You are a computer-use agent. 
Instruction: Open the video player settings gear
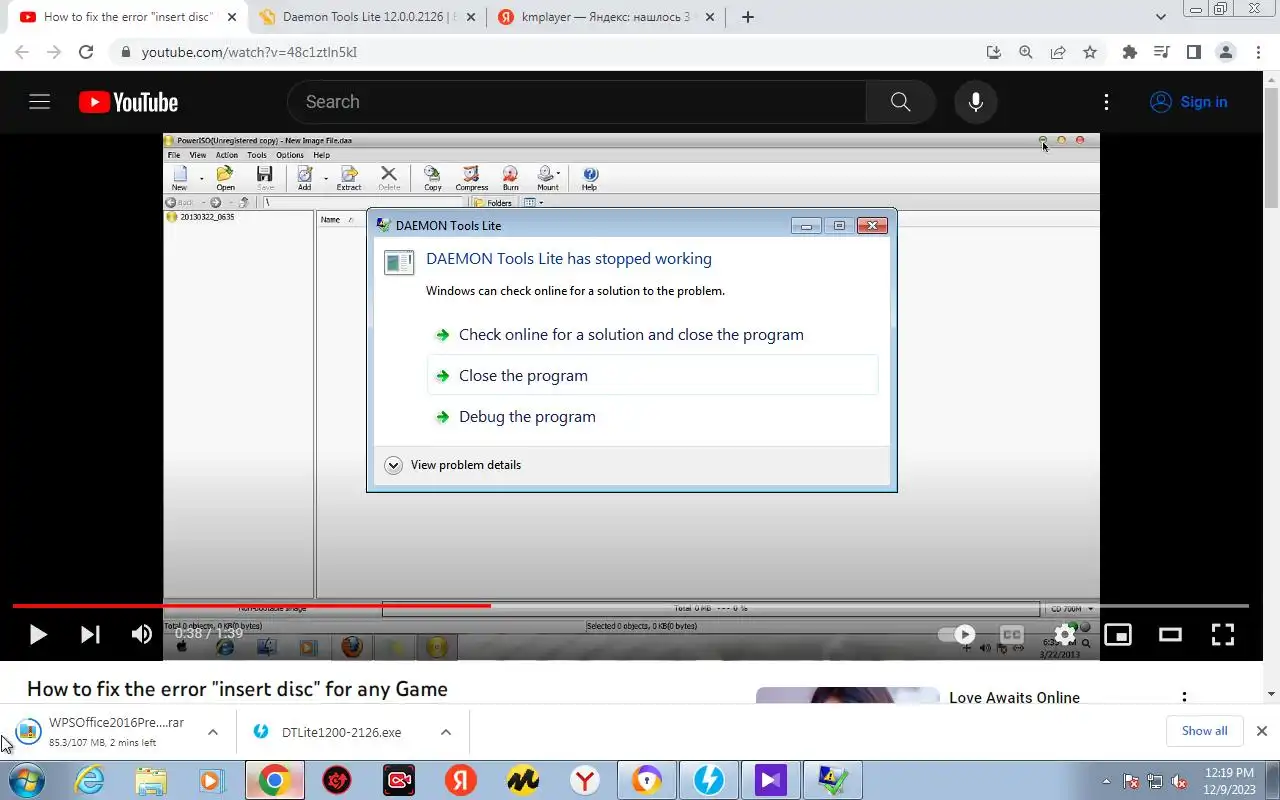tap(1065, 634)
